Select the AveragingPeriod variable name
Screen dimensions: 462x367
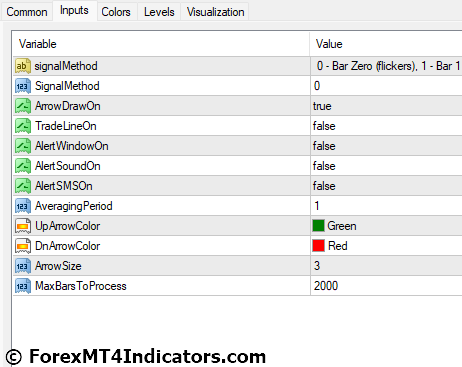coord(74,206)
